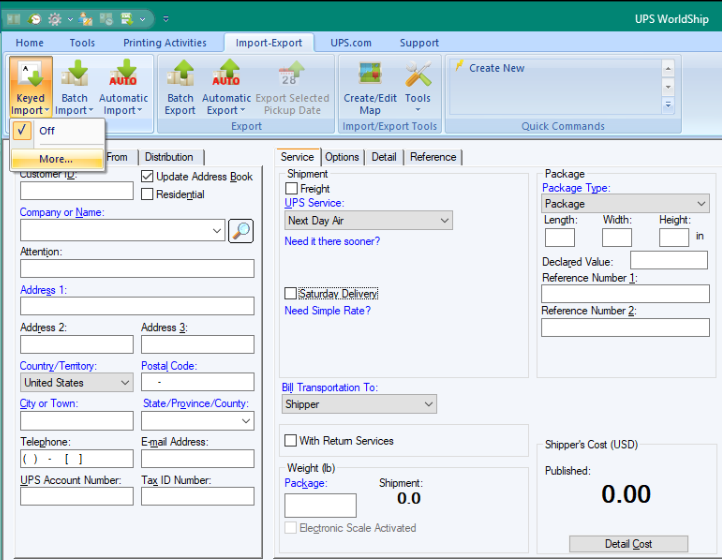Click the UPS Account Number field

[76, 496]
